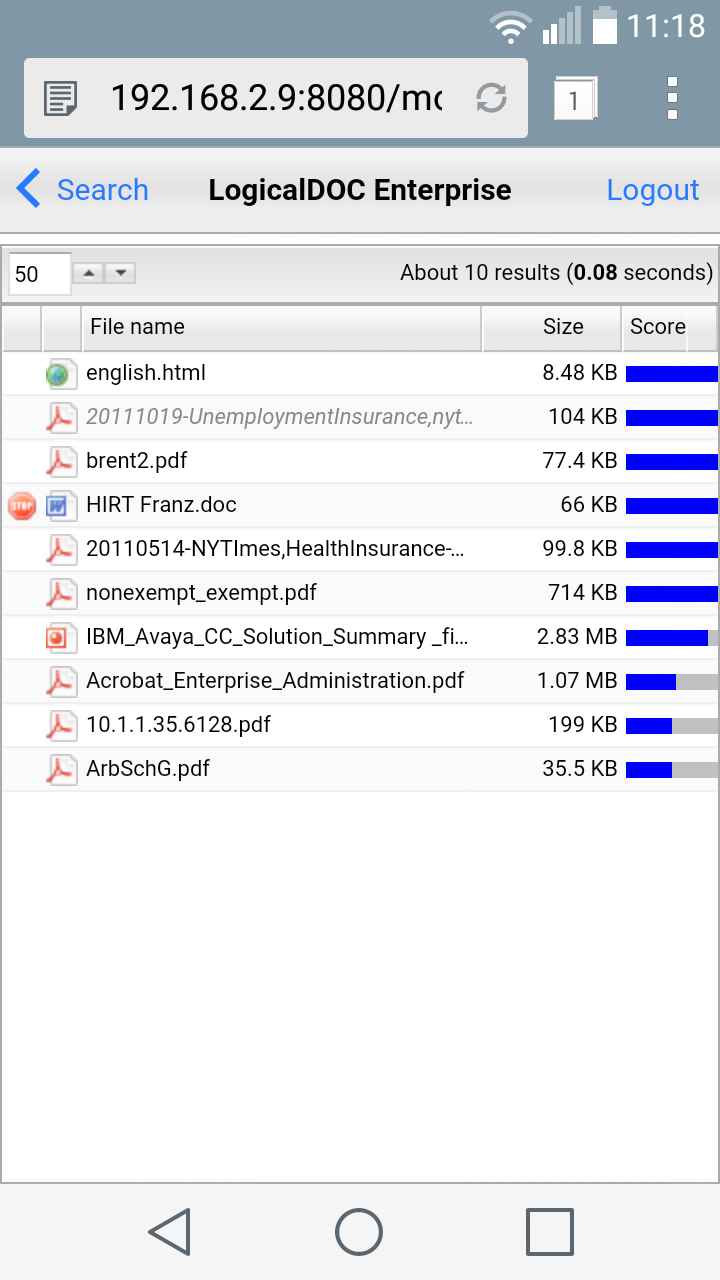Viewport: 720px width, 1280px height.
Task: Open the 20110514-NYTImes,HealthInsurance result
Action: click(x=275, y=549)
